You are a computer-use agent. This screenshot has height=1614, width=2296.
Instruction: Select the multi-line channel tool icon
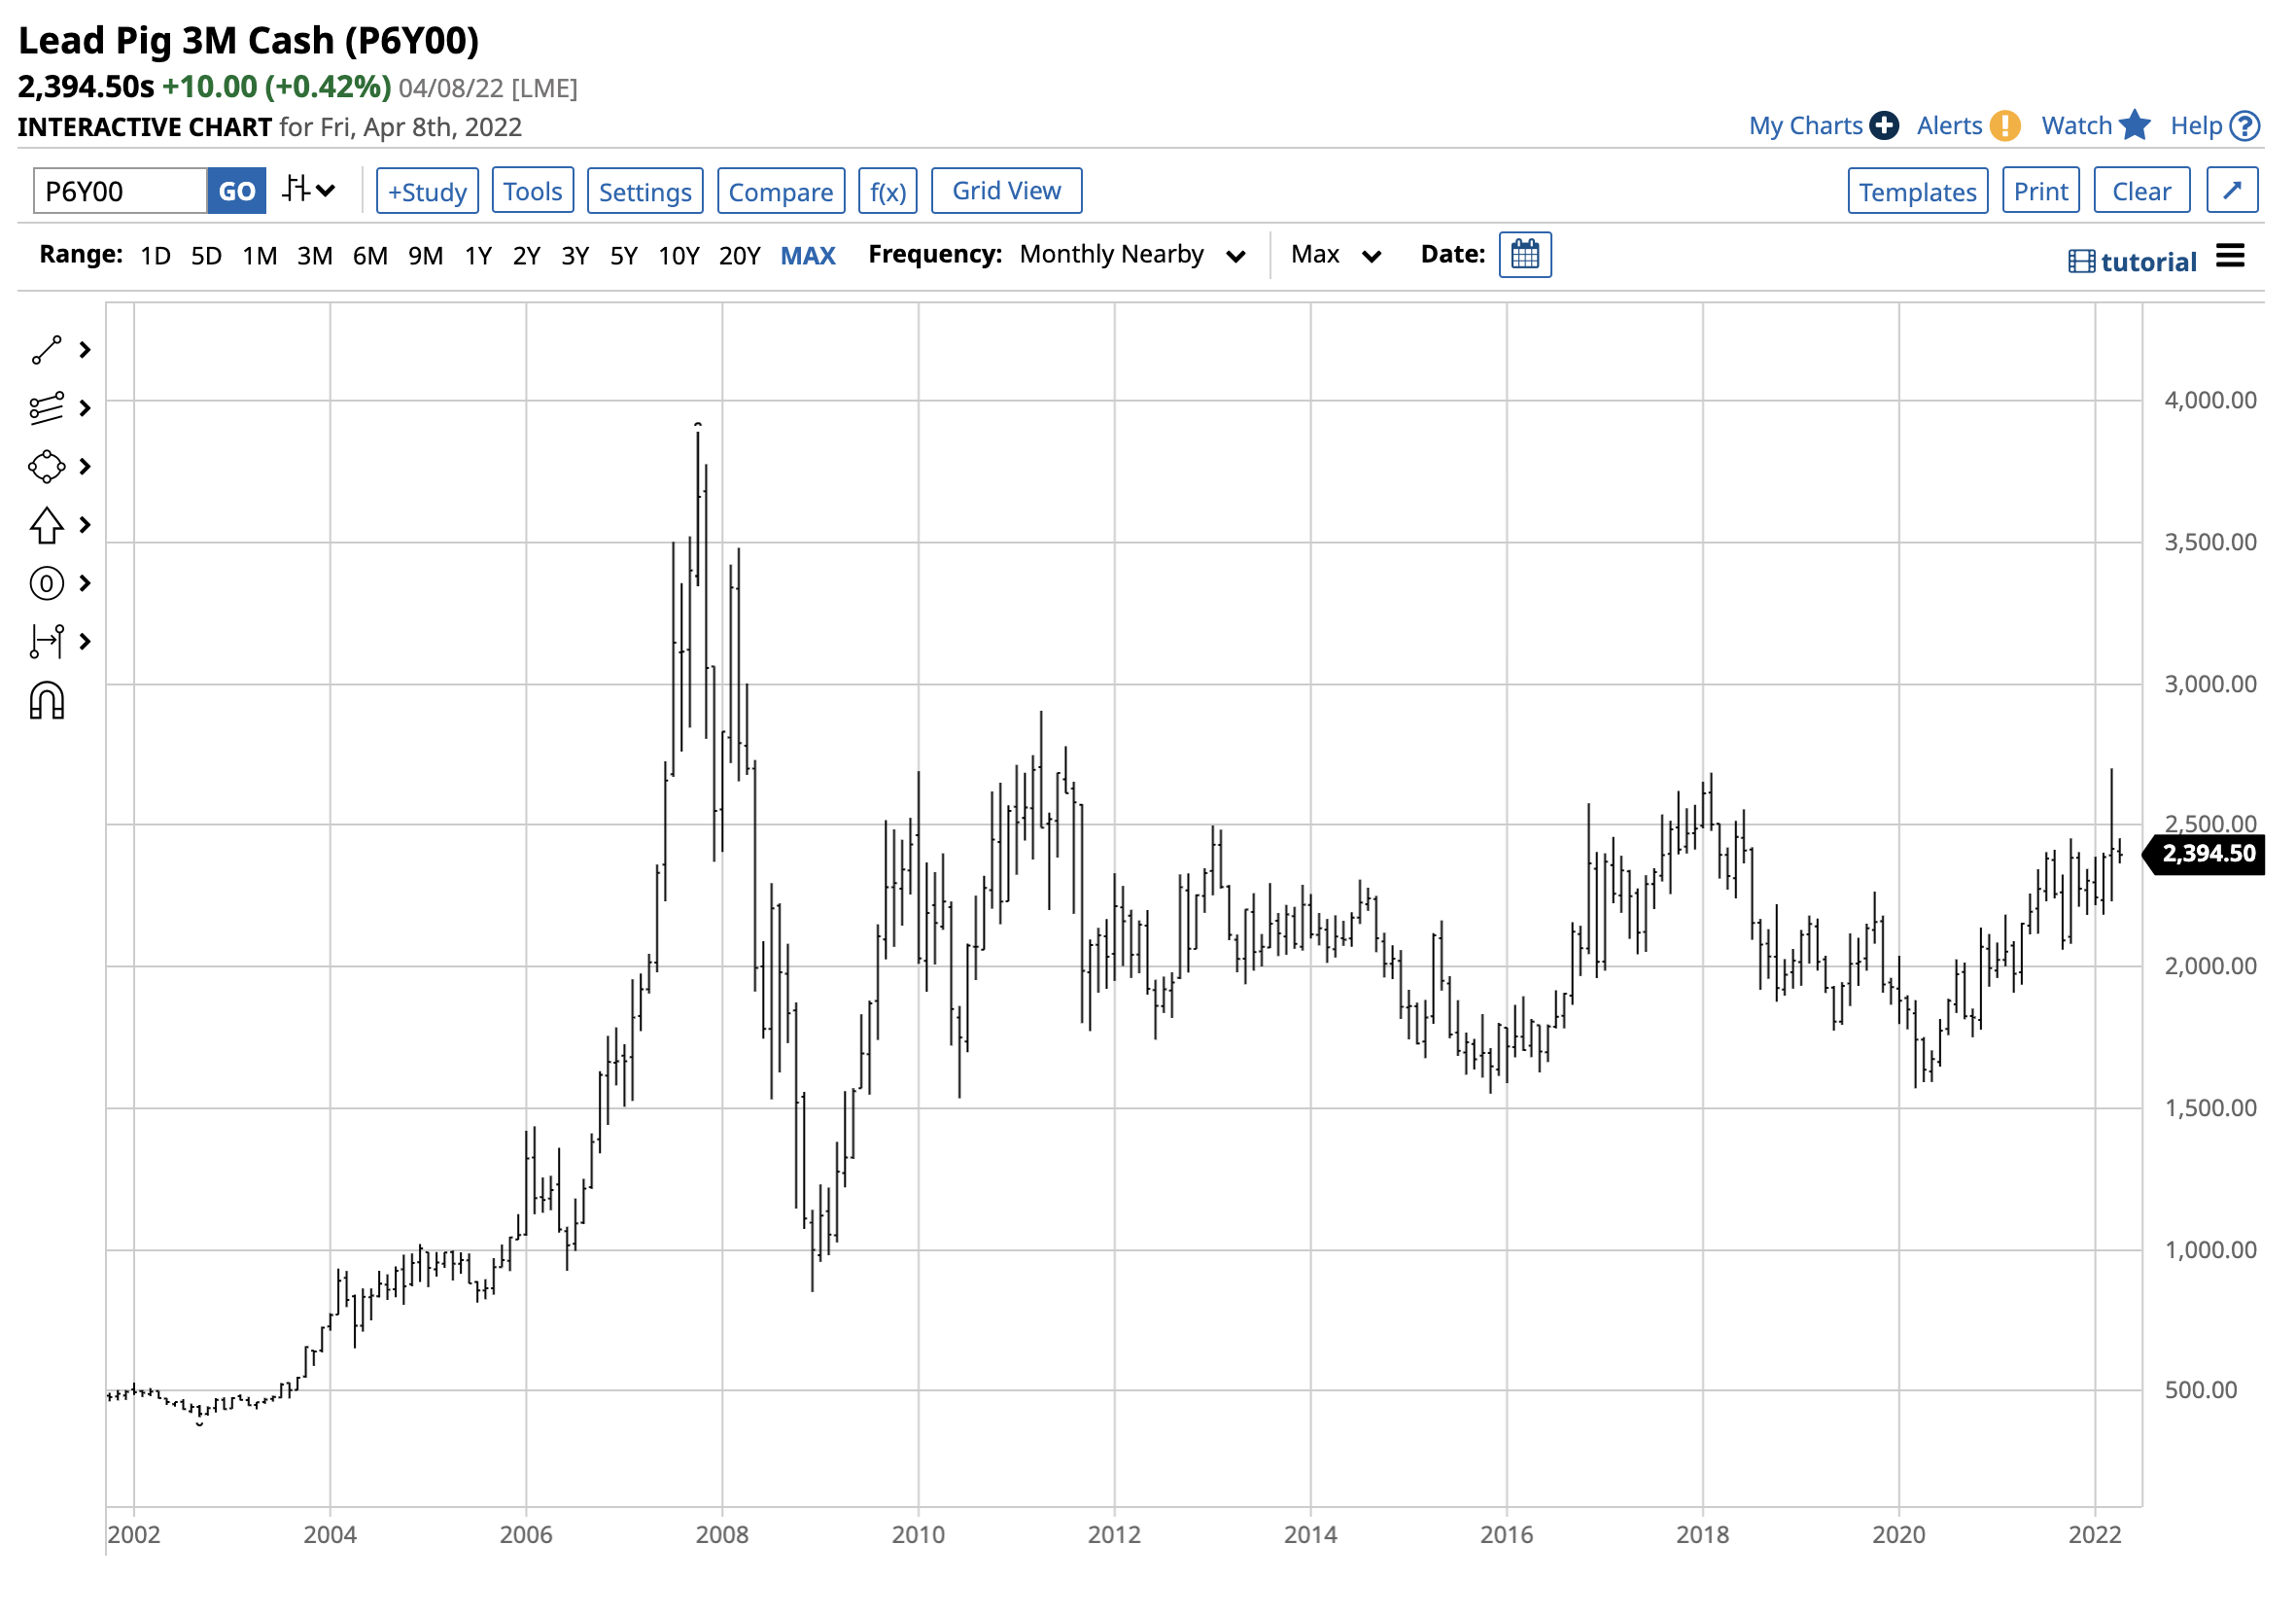coord(46,409)
